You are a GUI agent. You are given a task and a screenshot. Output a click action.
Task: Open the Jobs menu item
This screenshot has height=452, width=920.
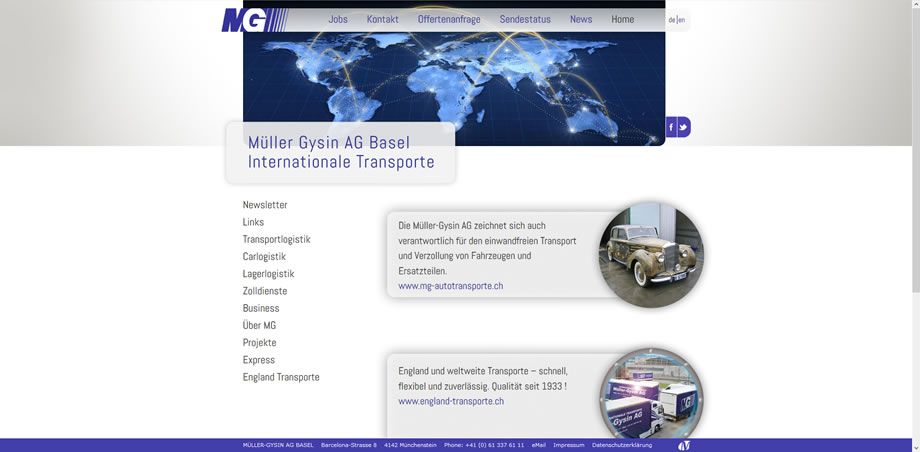coord(338,19)
